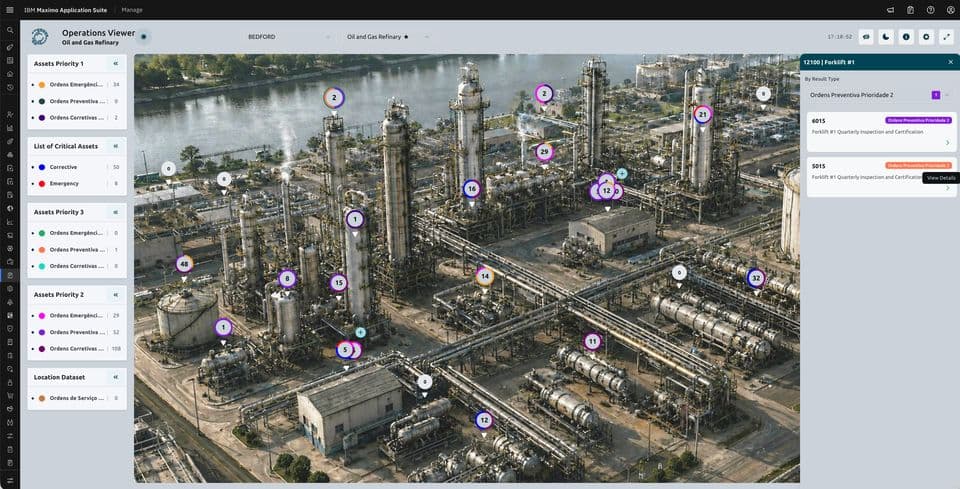960x489 pixels.
Task: Click the teal dot in Assets Priority 3
Action: click(x=42, y=266)
